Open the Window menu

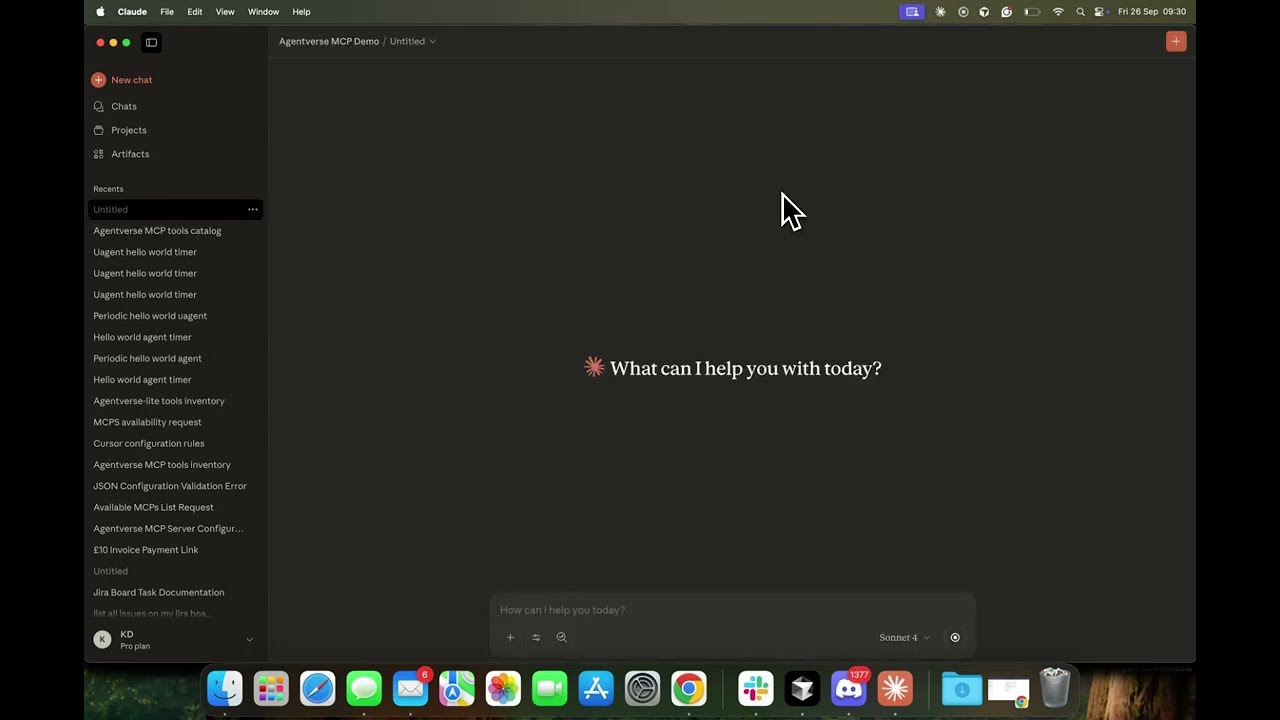(x=264, y=12)
